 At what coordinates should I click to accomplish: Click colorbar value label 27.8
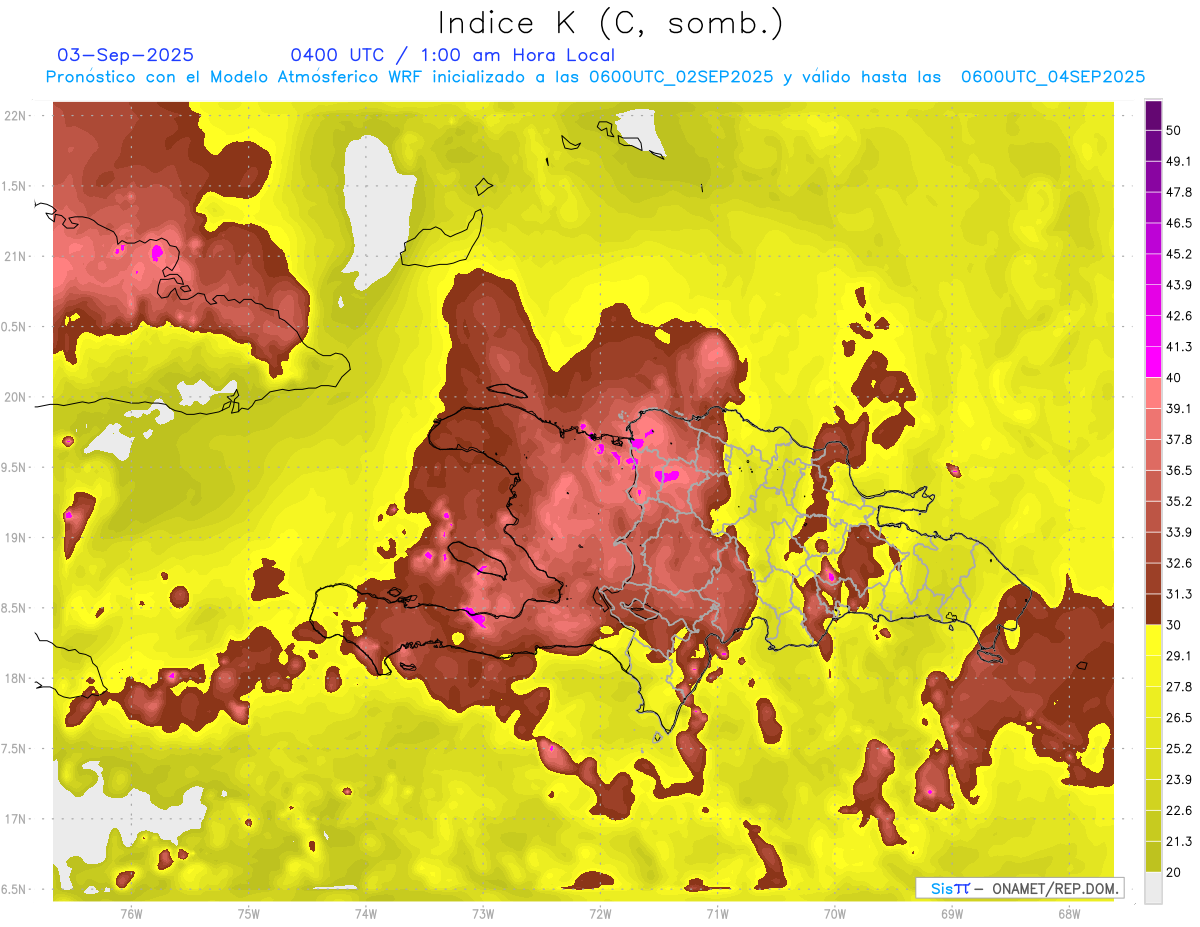1179,686
